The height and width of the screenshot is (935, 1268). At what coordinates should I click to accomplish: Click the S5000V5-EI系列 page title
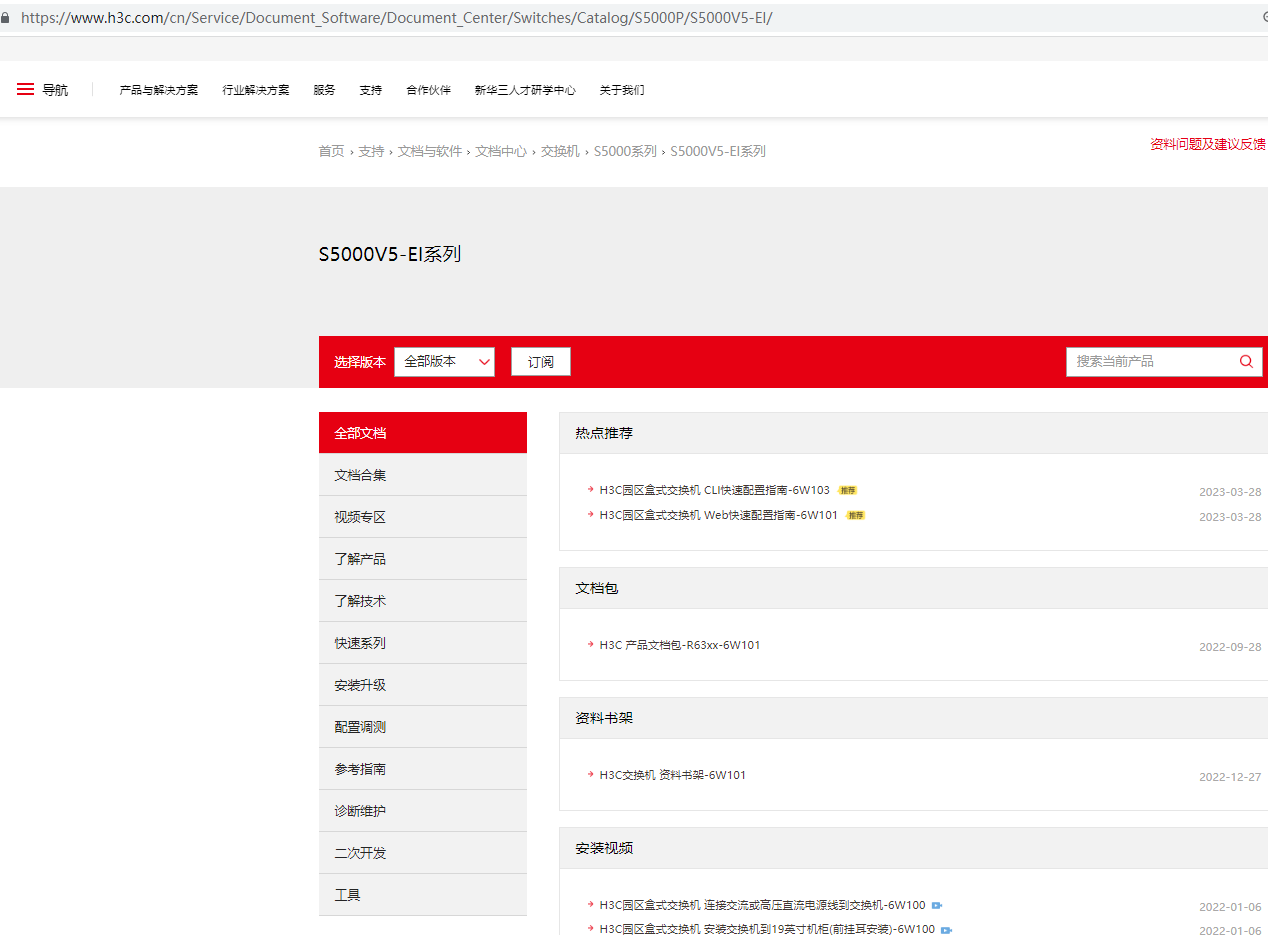pos(390,254)
